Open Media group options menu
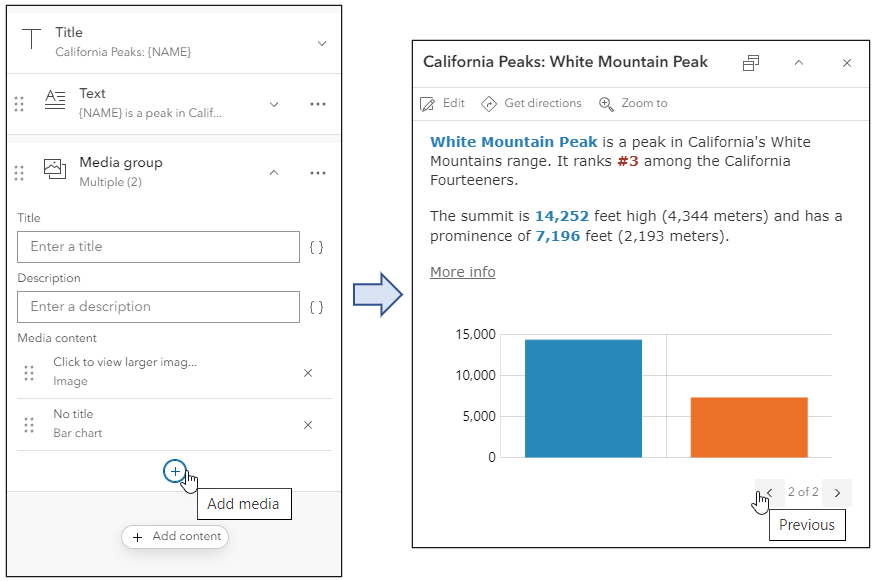Image resolution: width=875 pixels, height=581 pixels. (318, 173)
